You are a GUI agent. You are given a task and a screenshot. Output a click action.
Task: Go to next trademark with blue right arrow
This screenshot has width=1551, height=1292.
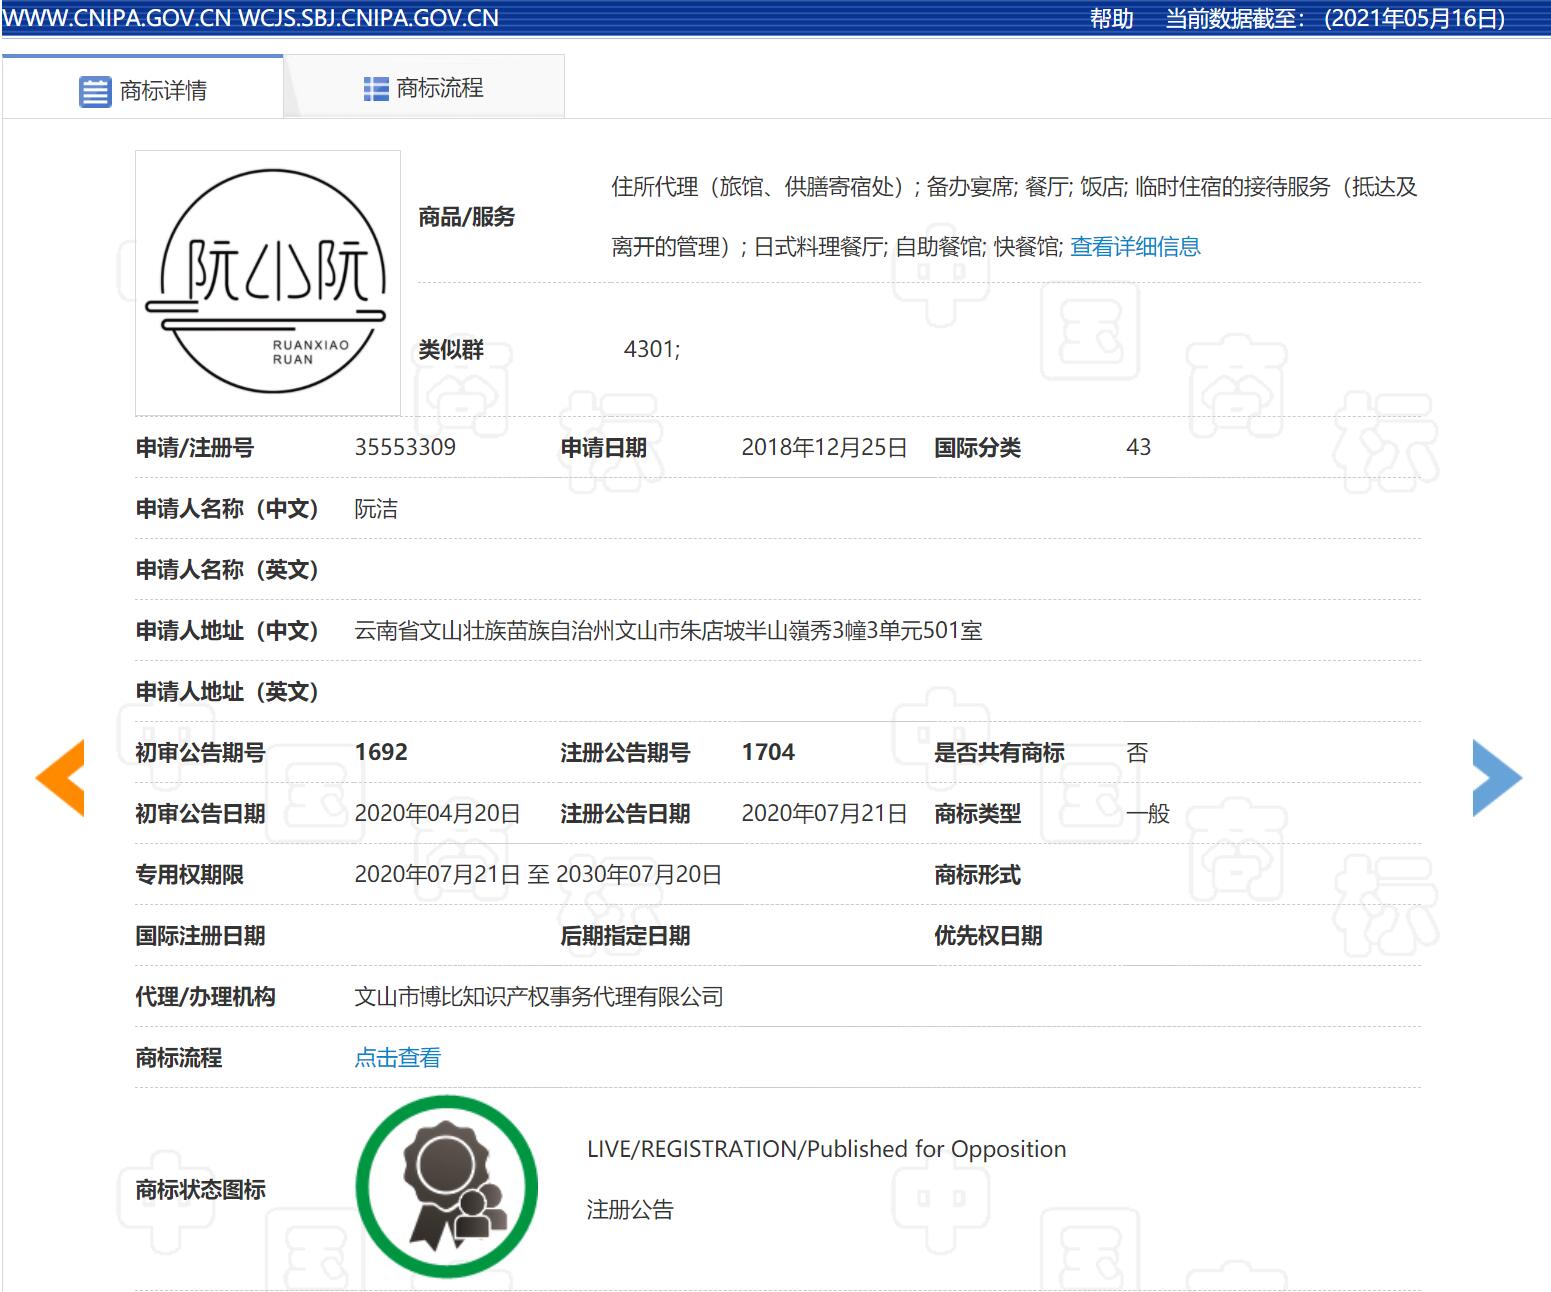point(1497,778)
